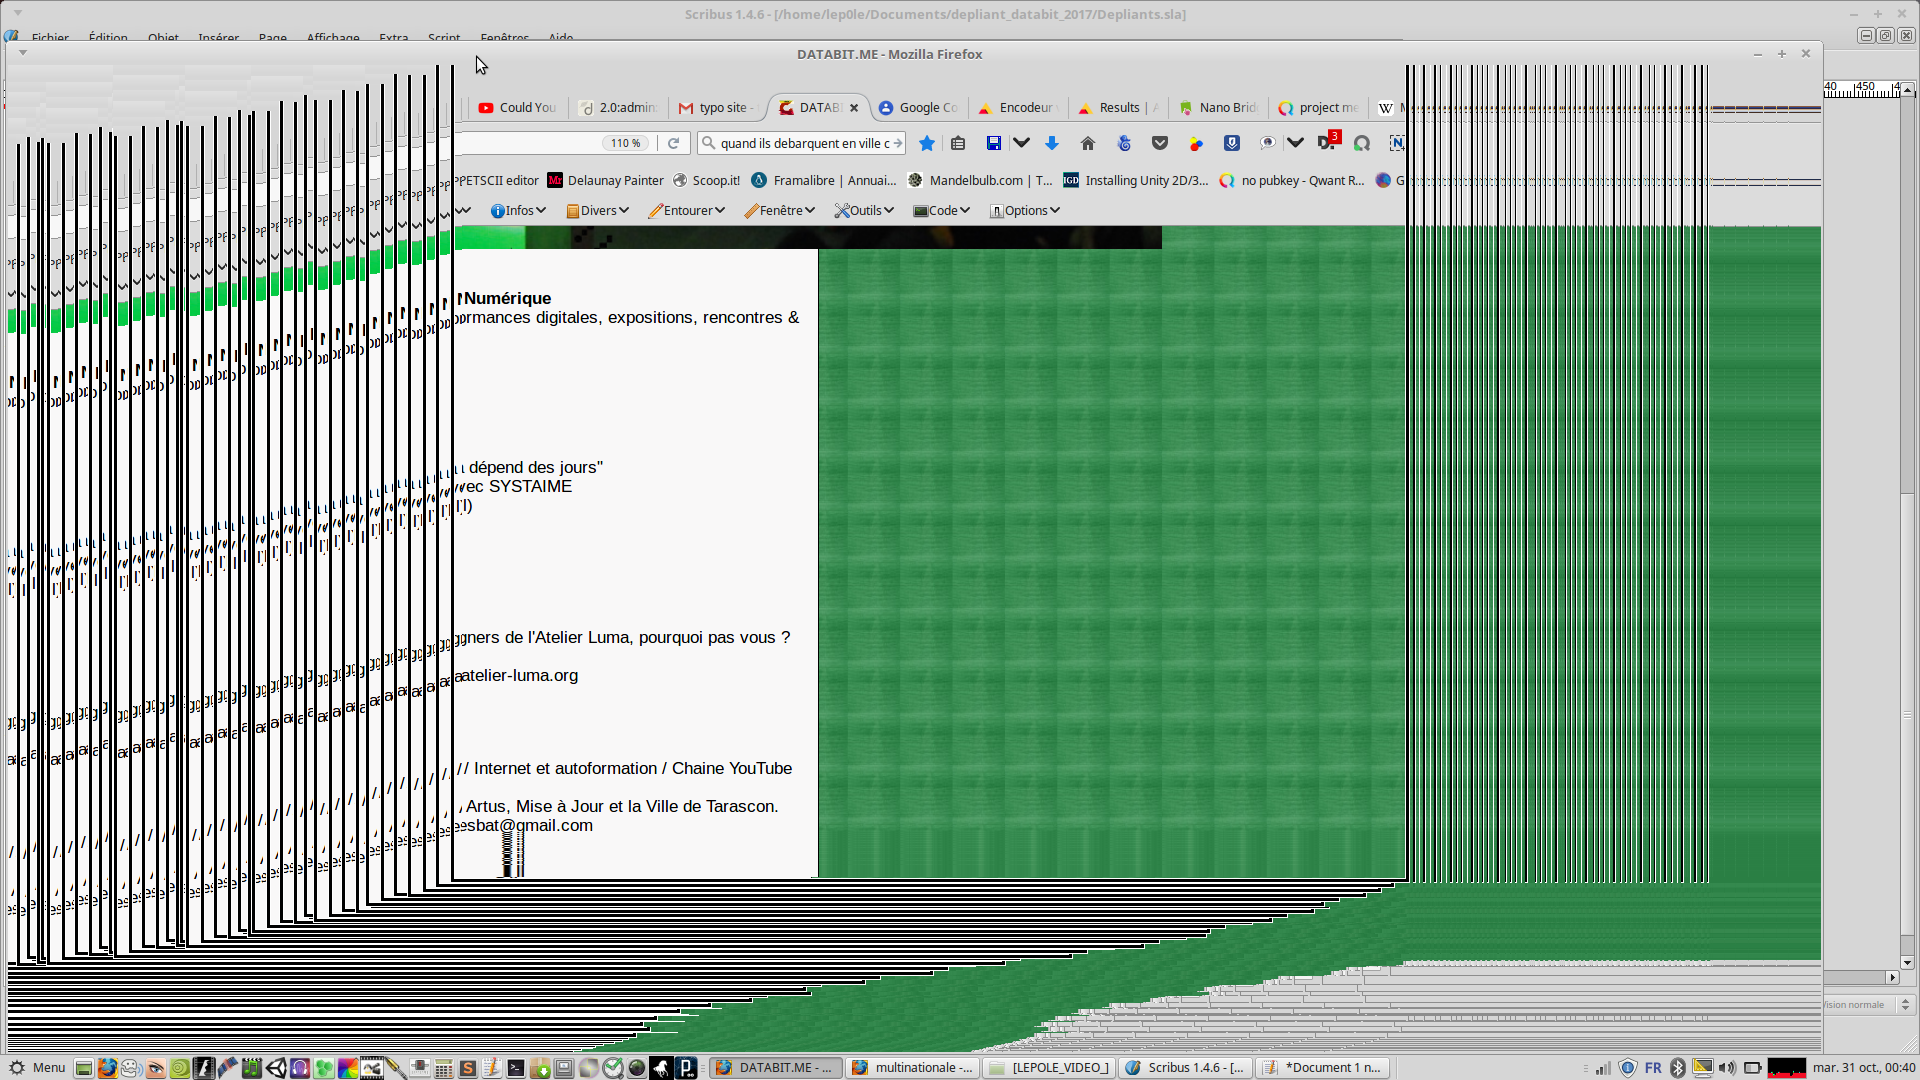Toggle the volume speaker icon in tray
1920x1080 pixels.
pyautogui.click(x=1727, y=1068)
